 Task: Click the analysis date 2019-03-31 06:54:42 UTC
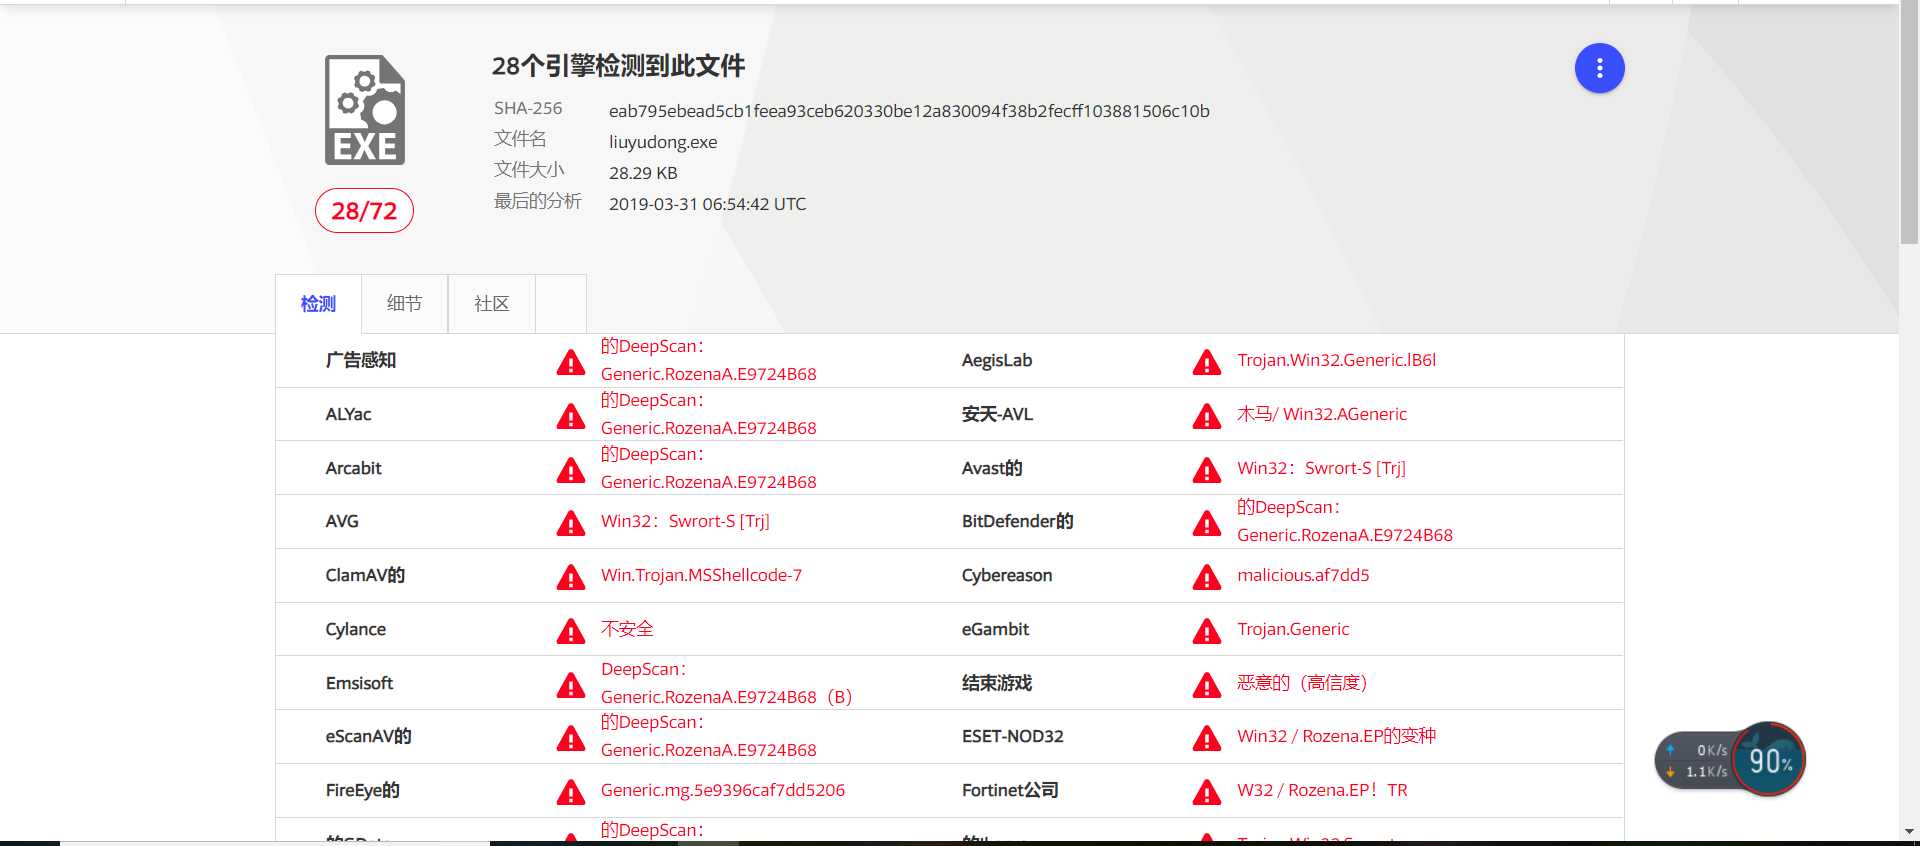pyautogui.click(x=707, y=204)
